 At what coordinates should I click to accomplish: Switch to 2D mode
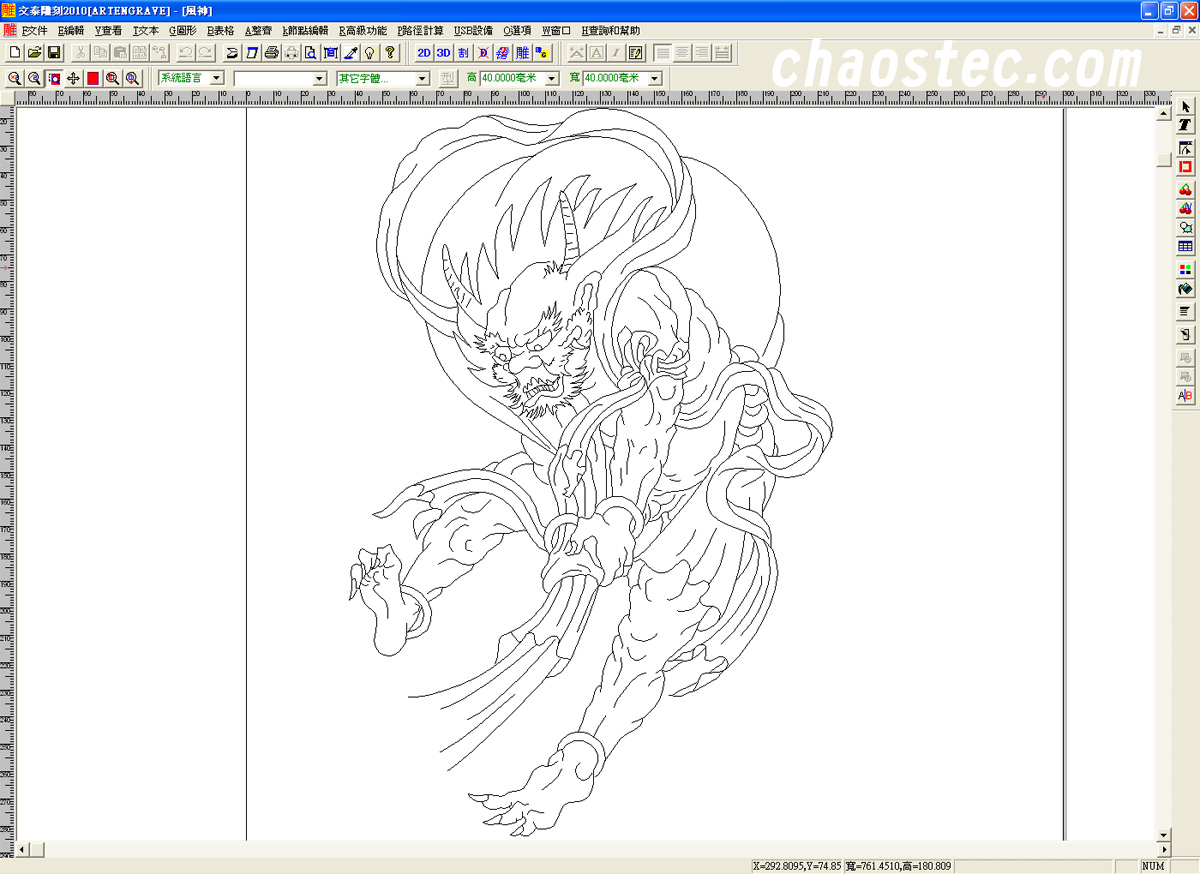click(x=424, y=52)
